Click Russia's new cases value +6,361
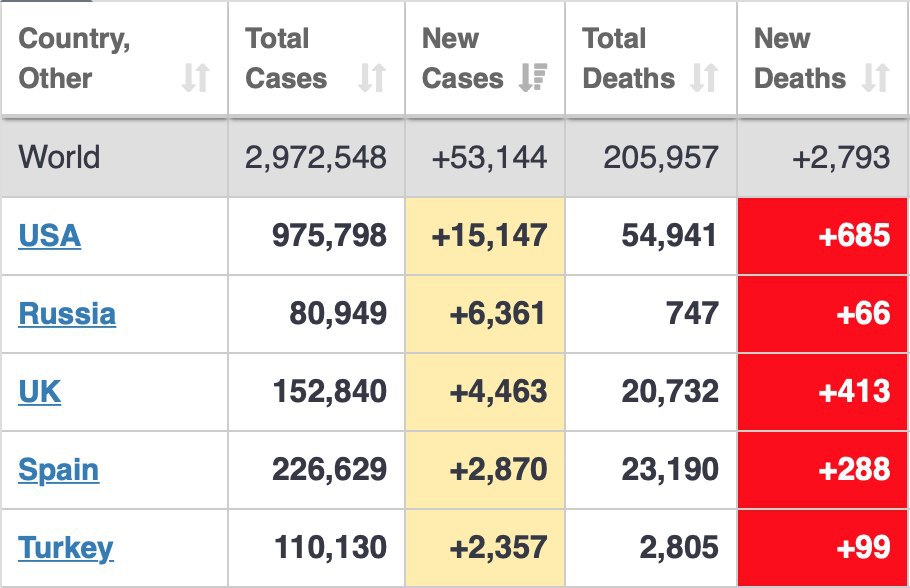 click(498, 314)
